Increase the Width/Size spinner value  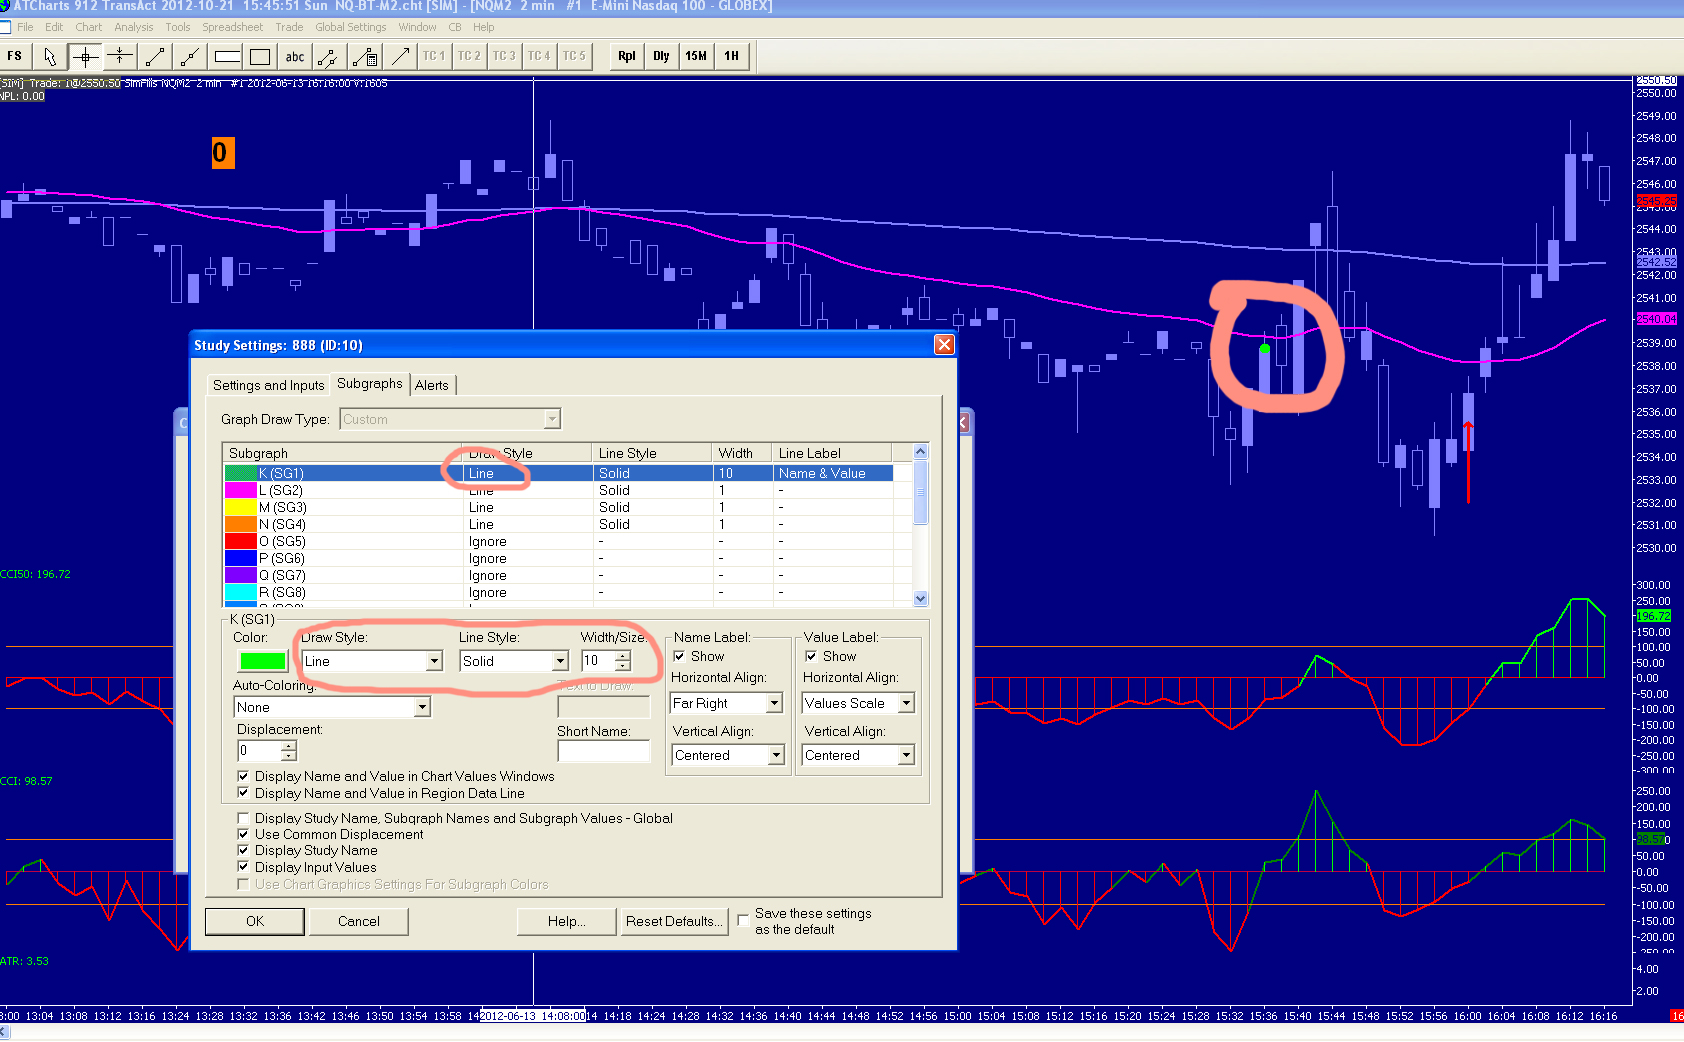[623, 656]
